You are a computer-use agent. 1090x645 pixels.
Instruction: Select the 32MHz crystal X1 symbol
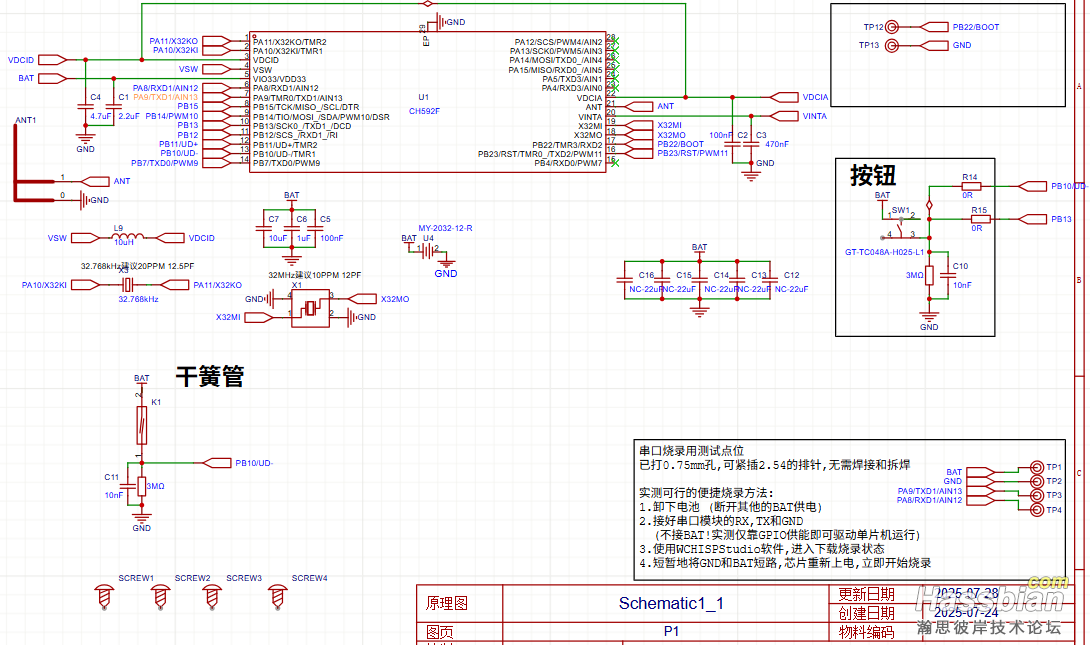pos(310,308)
